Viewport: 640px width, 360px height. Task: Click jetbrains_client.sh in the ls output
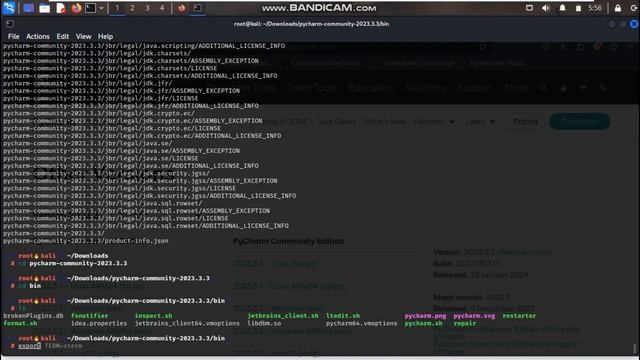[x=283, y=316]
